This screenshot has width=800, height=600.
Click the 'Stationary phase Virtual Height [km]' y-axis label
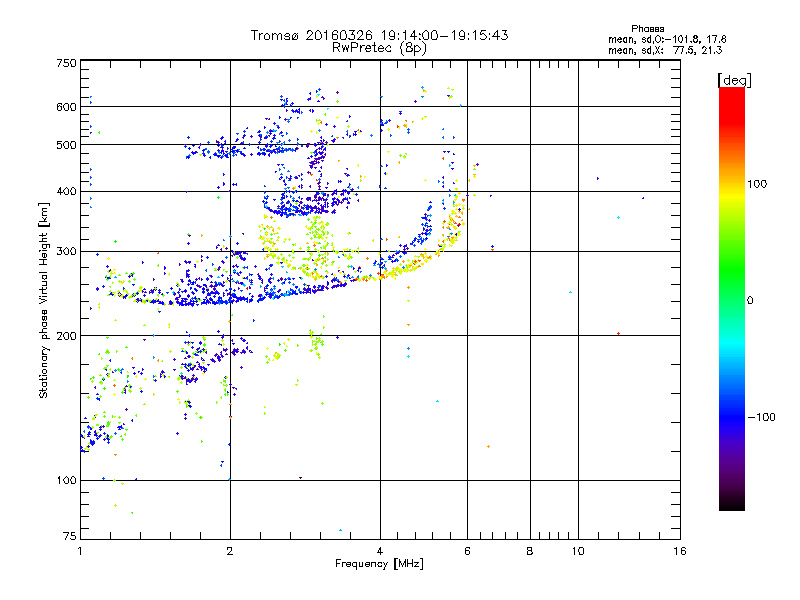[x=43, y=300]
